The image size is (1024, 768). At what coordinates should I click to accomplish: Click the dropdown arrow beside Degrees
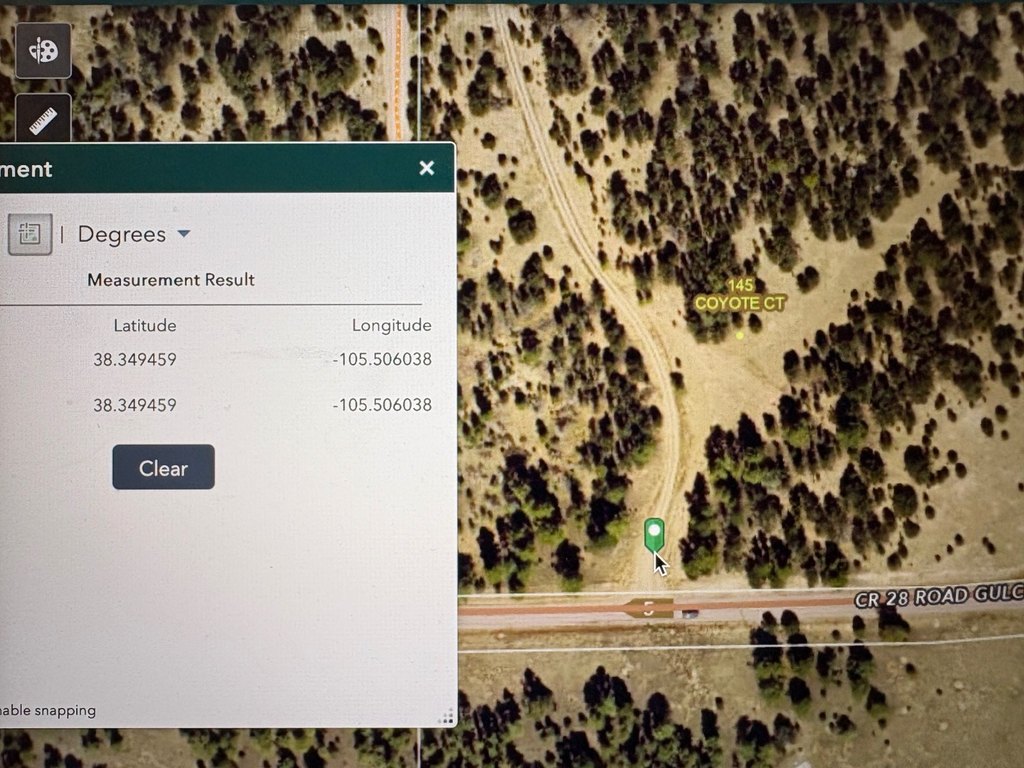[184, 234]
